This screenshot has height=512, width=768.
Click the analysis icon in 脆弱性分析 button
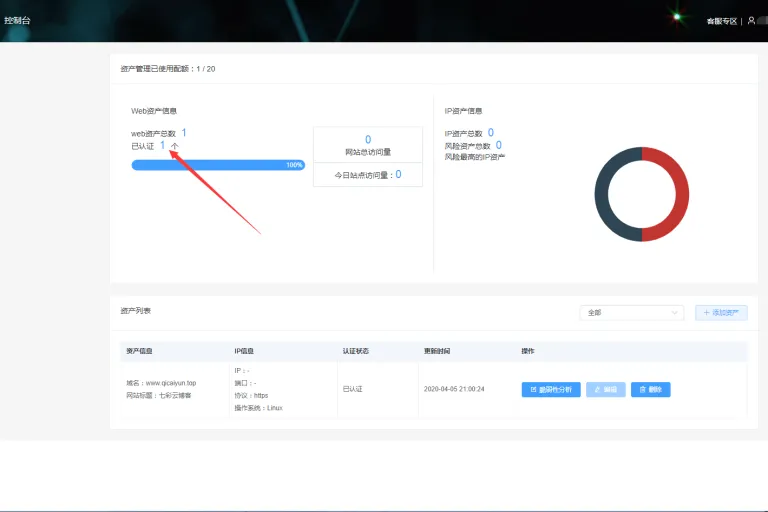[533, 390]
